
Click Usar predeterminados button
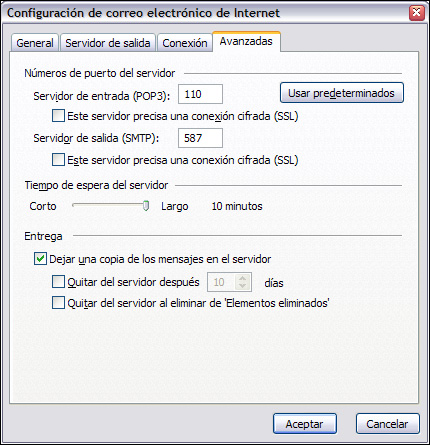pos(342,93)
